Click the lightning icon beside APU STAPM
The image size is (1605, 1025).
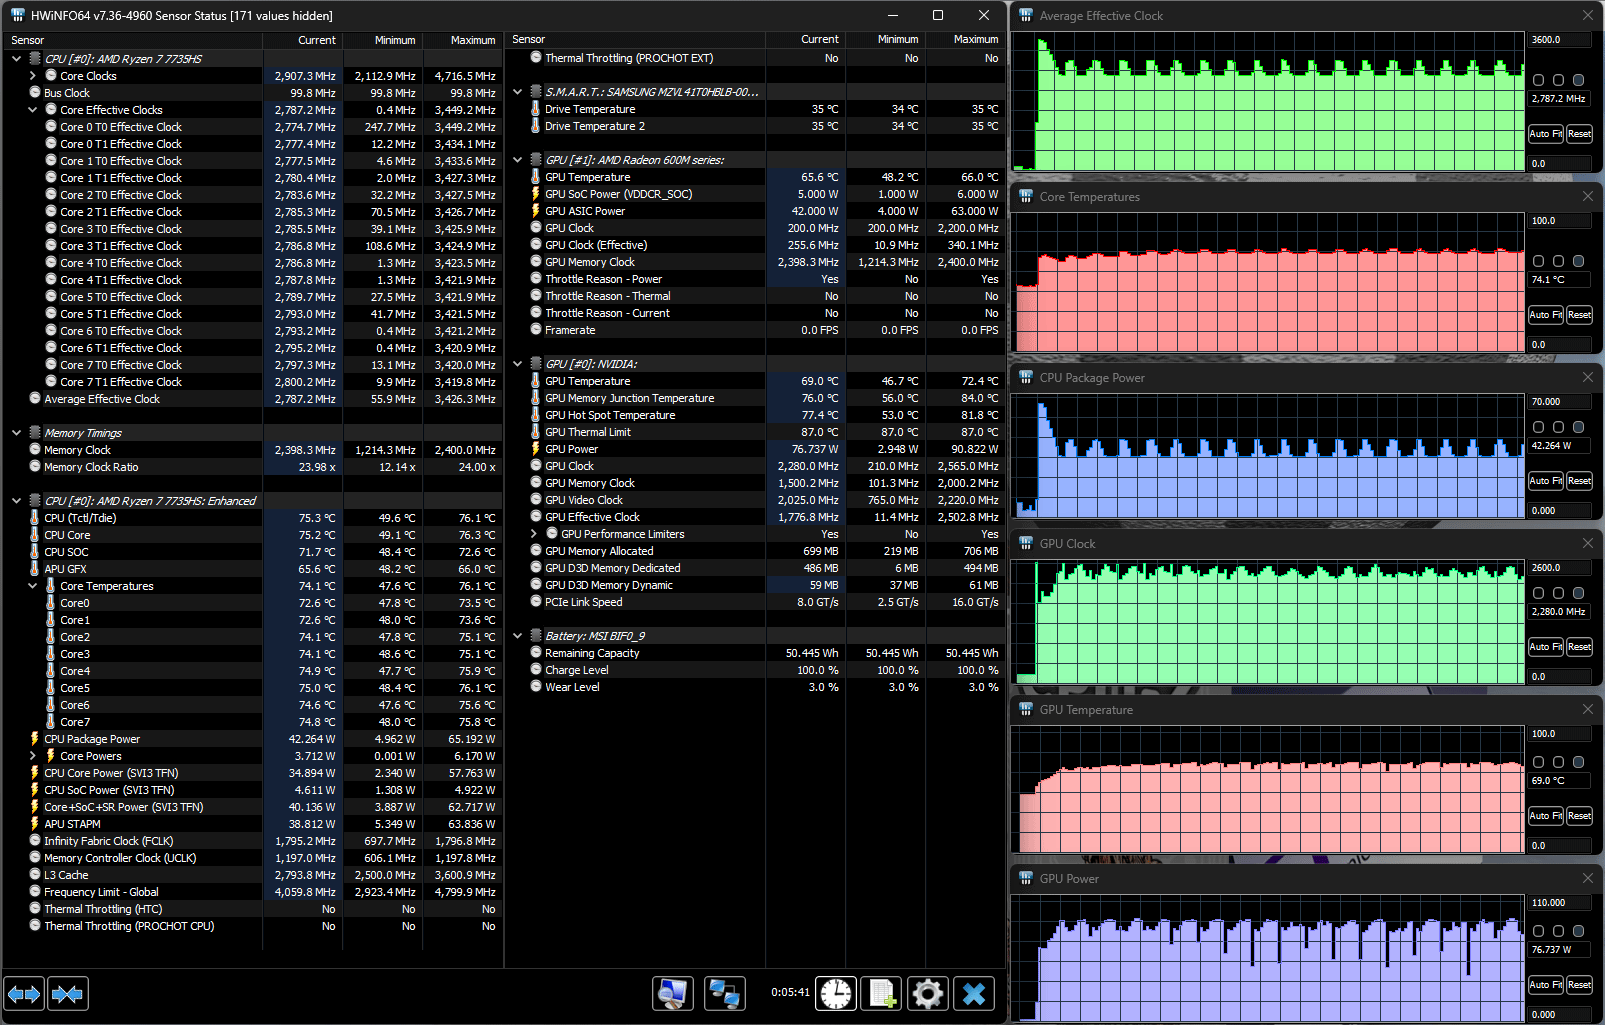point(35,824)
